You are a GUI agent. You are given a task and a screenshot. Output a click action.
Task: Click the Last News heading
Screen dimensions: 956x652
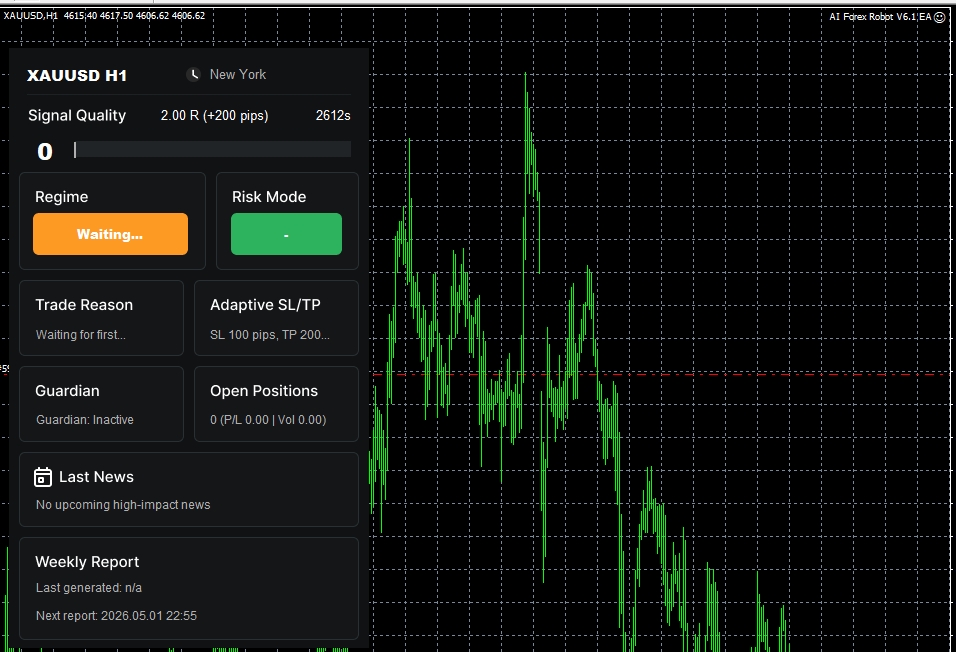[96, 477]
